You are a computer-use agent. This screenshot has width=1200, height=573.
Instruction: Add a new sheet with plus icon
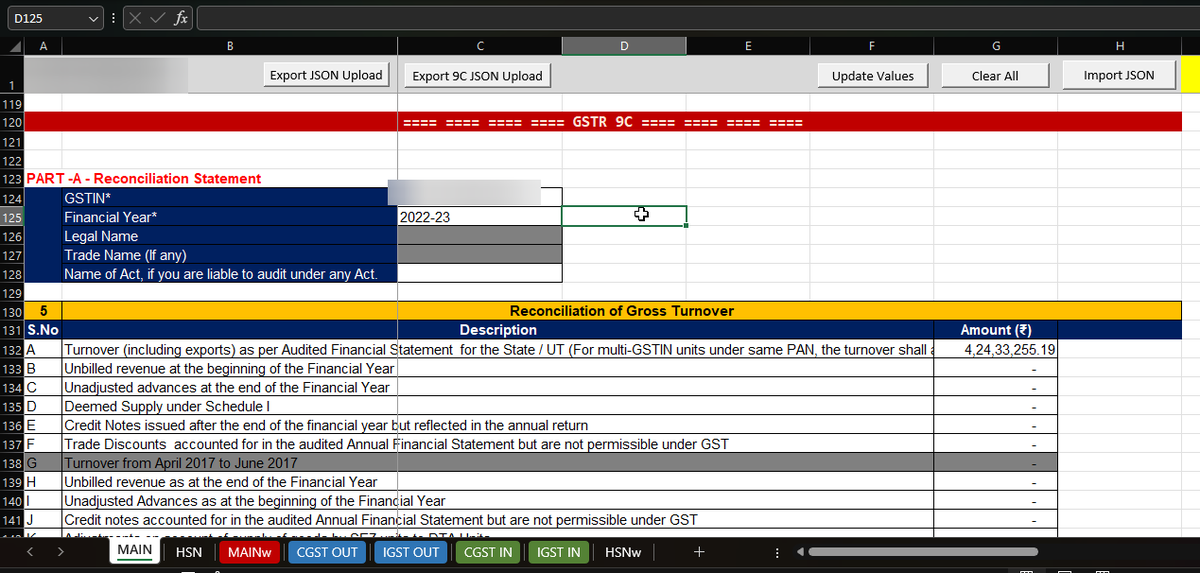(x=699, y=552)
